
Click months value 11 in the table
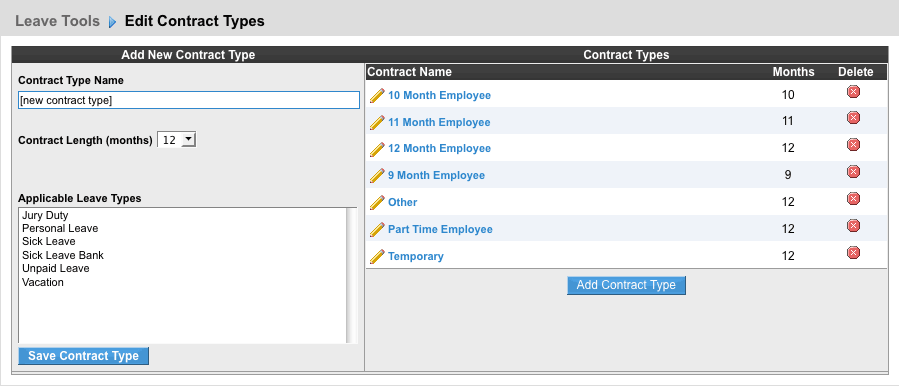pos(788,121)
